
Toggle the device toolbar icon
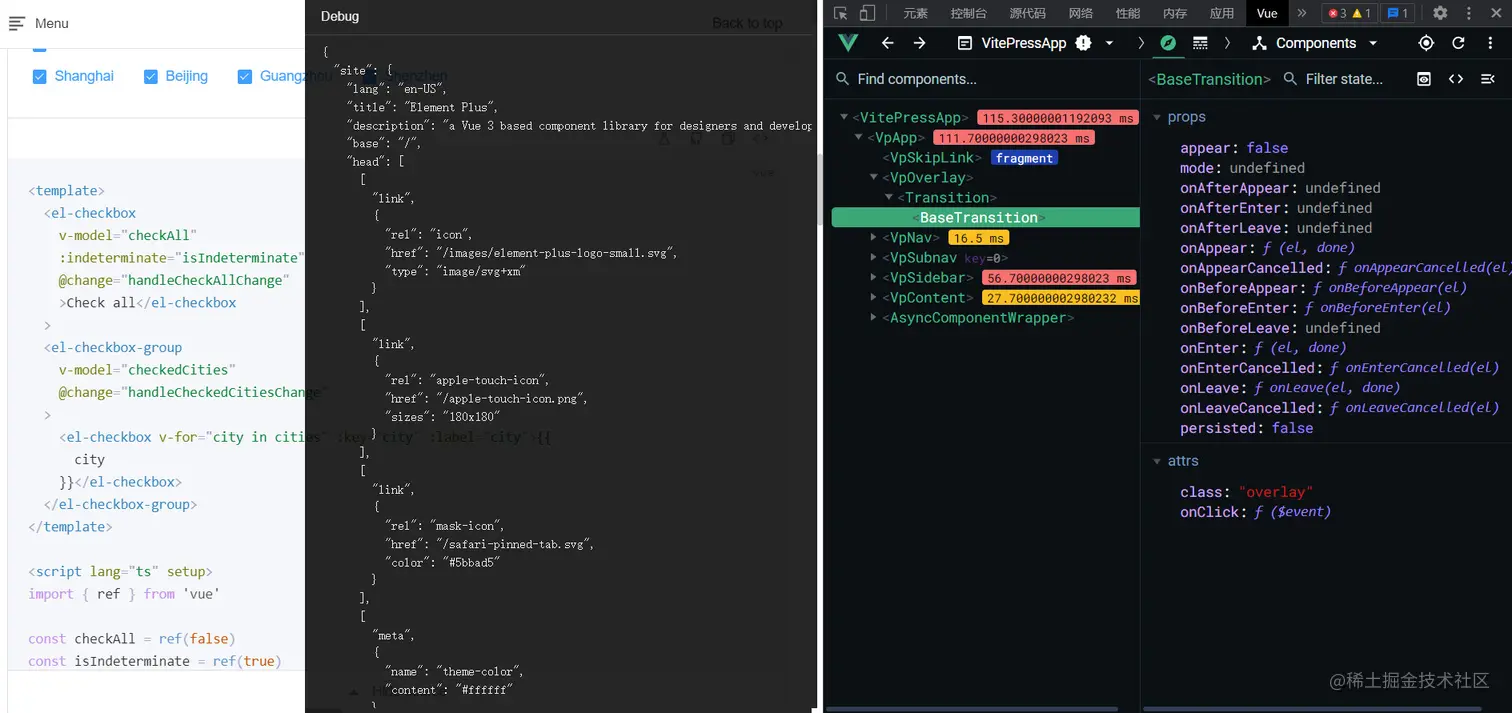(867, 13)
